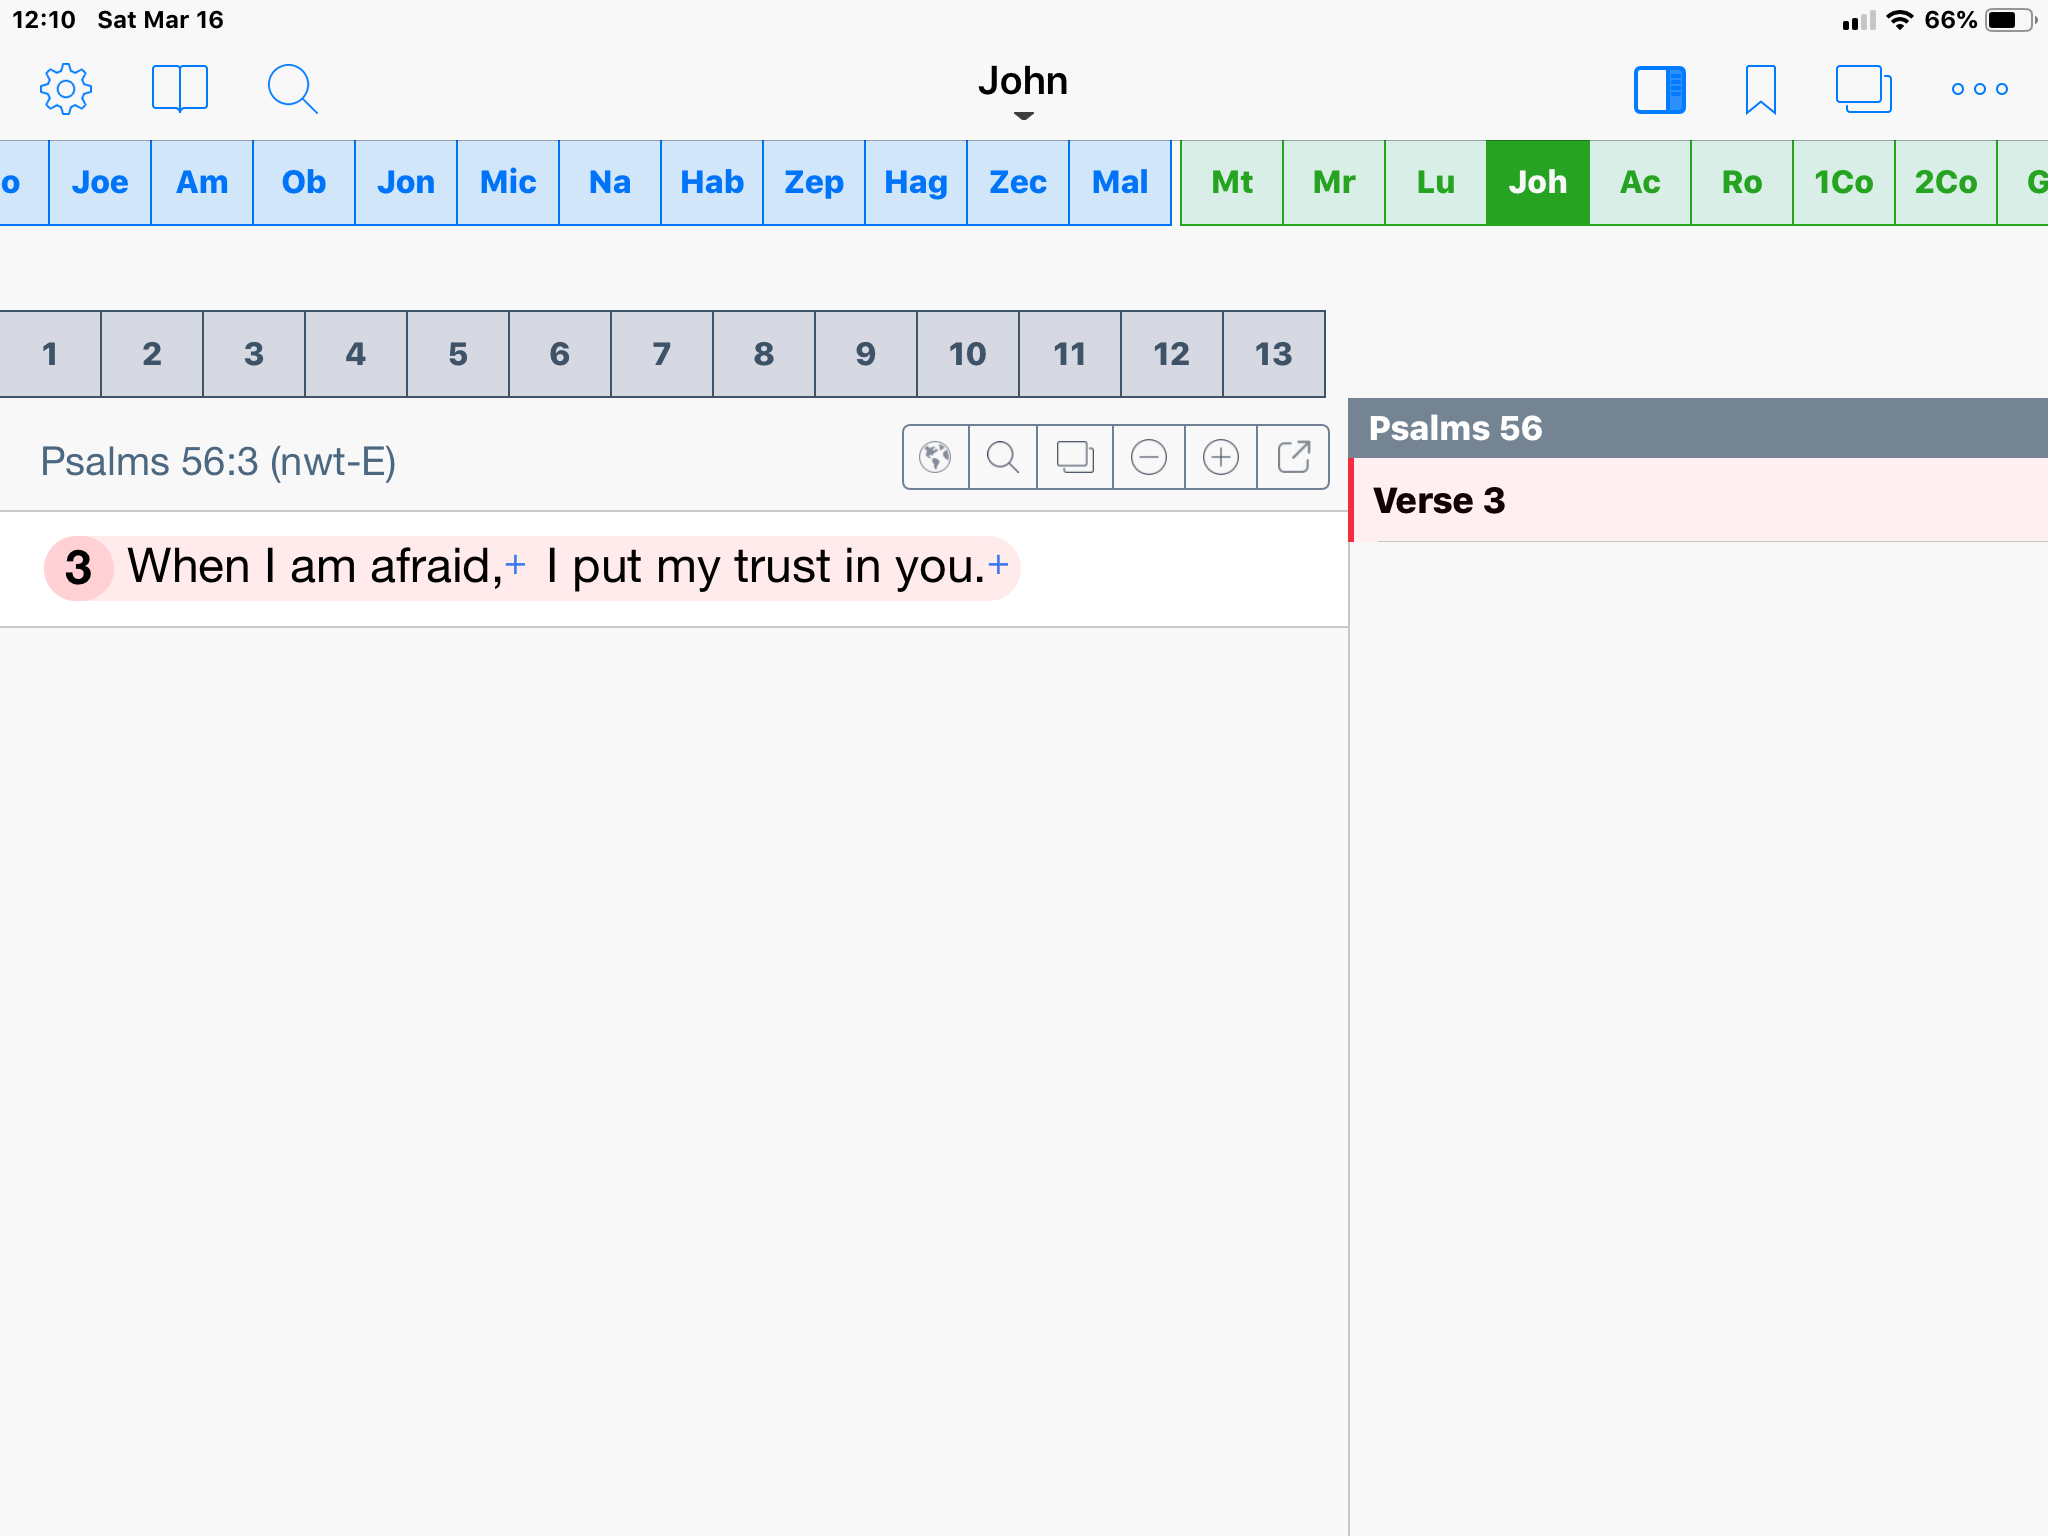This screenshot has height=1536, width=2048.
Task: Expand cross-reference marker after "afraid,"
Action: point(516,564)
